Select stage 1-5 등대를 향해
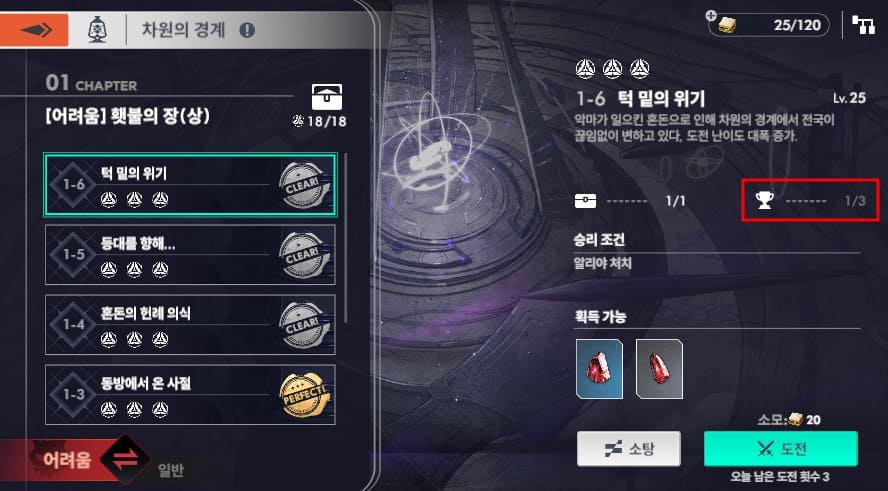The width and height of the screenshot is (888, 491). click(190, 255)
